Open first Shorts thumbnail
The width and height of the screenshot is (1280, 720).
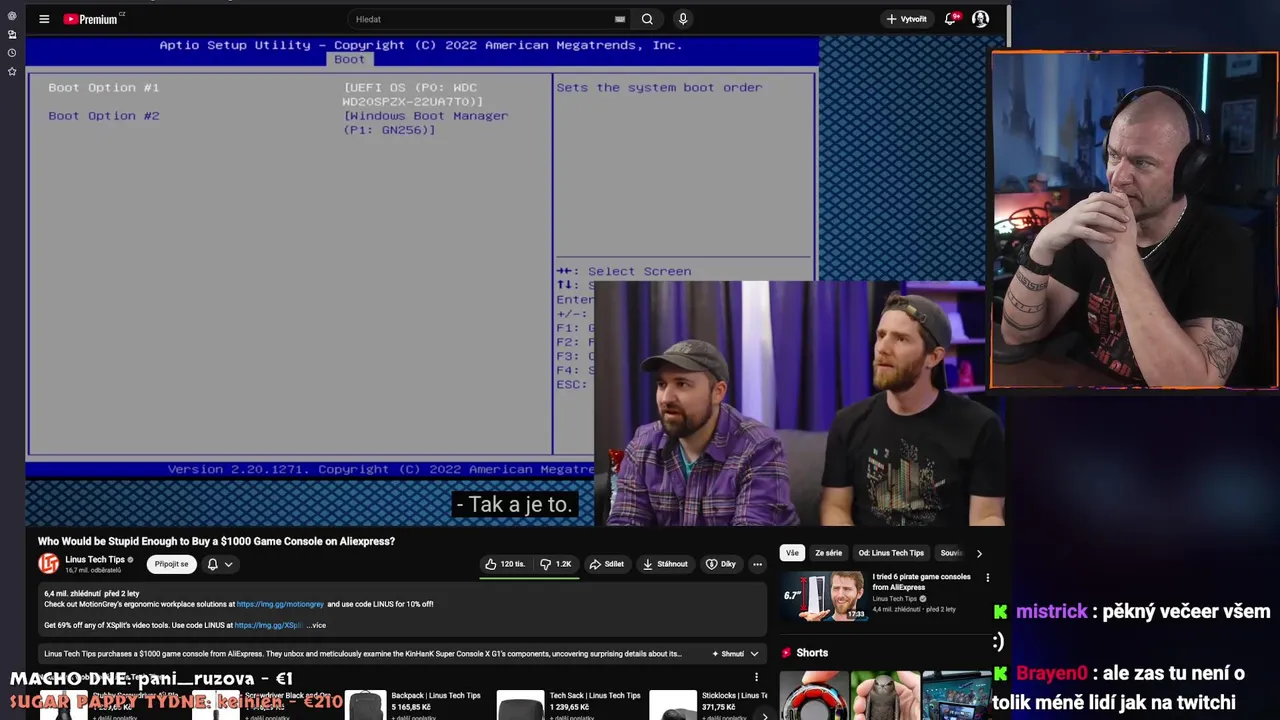pos(813,695)
